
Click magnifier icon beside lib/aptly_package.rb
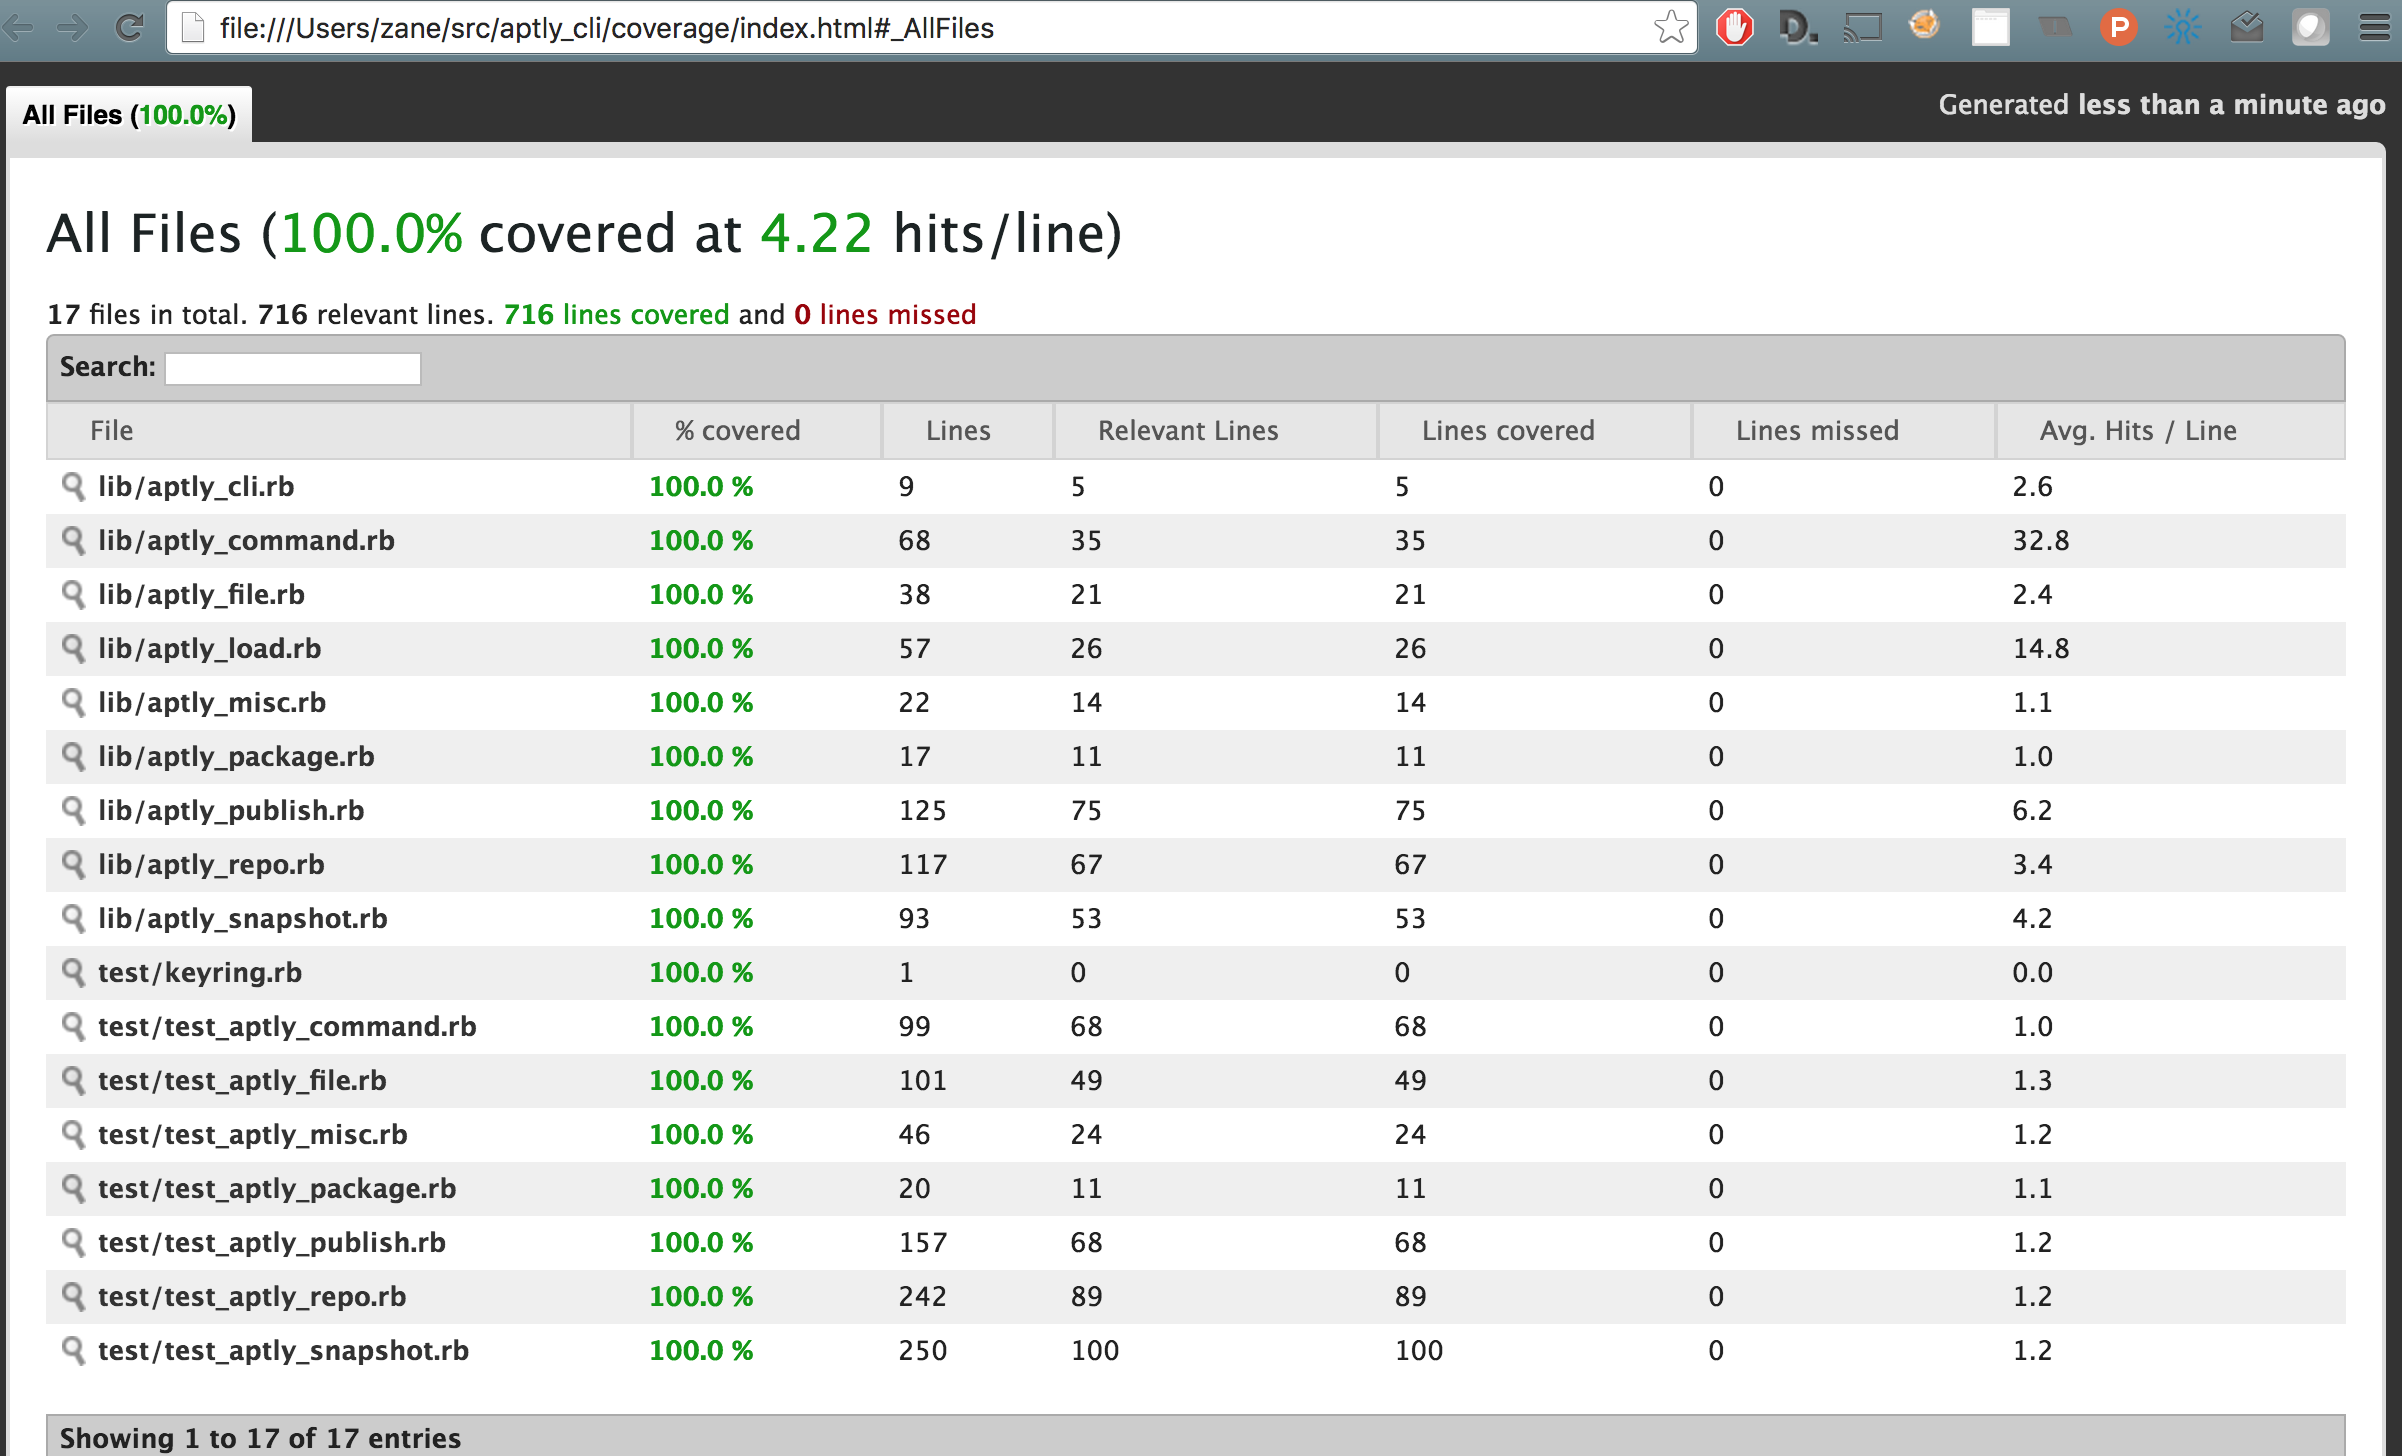point(72,757)
